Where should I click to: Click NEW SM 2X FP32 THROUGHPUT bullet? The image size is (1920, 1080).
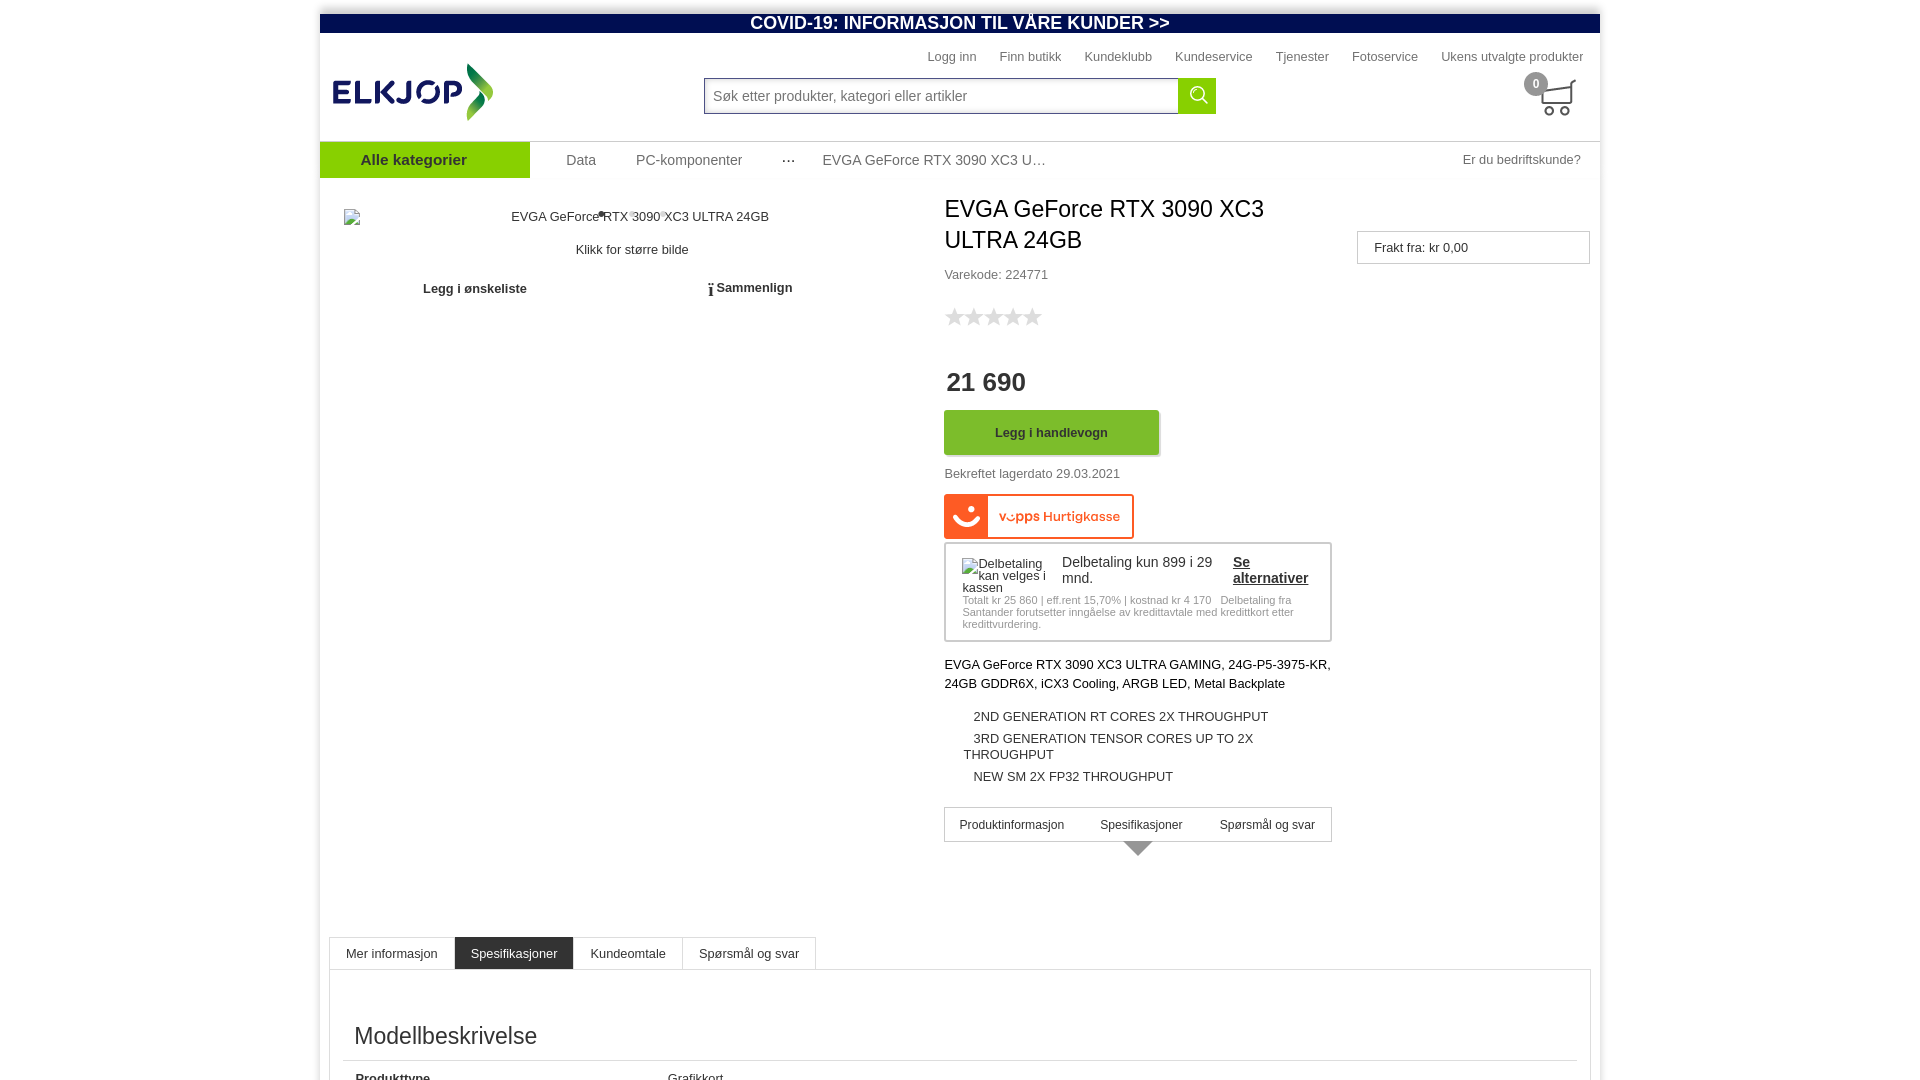click(1073, 777)
